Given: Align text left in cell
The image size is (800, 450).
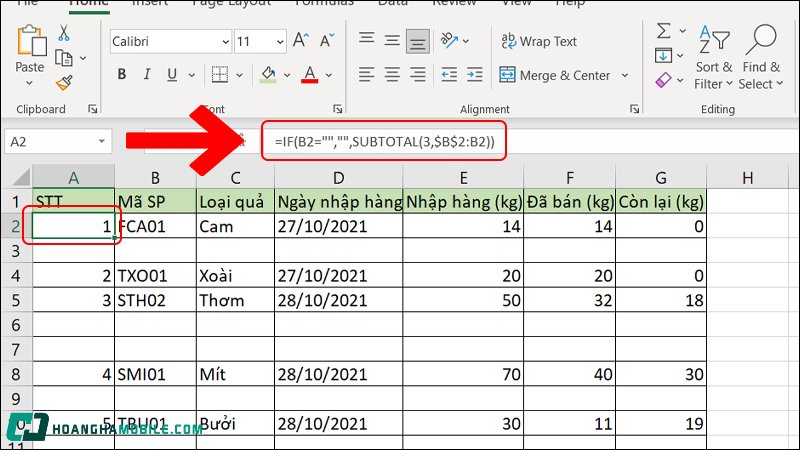Looking at the screenshot, I should pos(366,75).
